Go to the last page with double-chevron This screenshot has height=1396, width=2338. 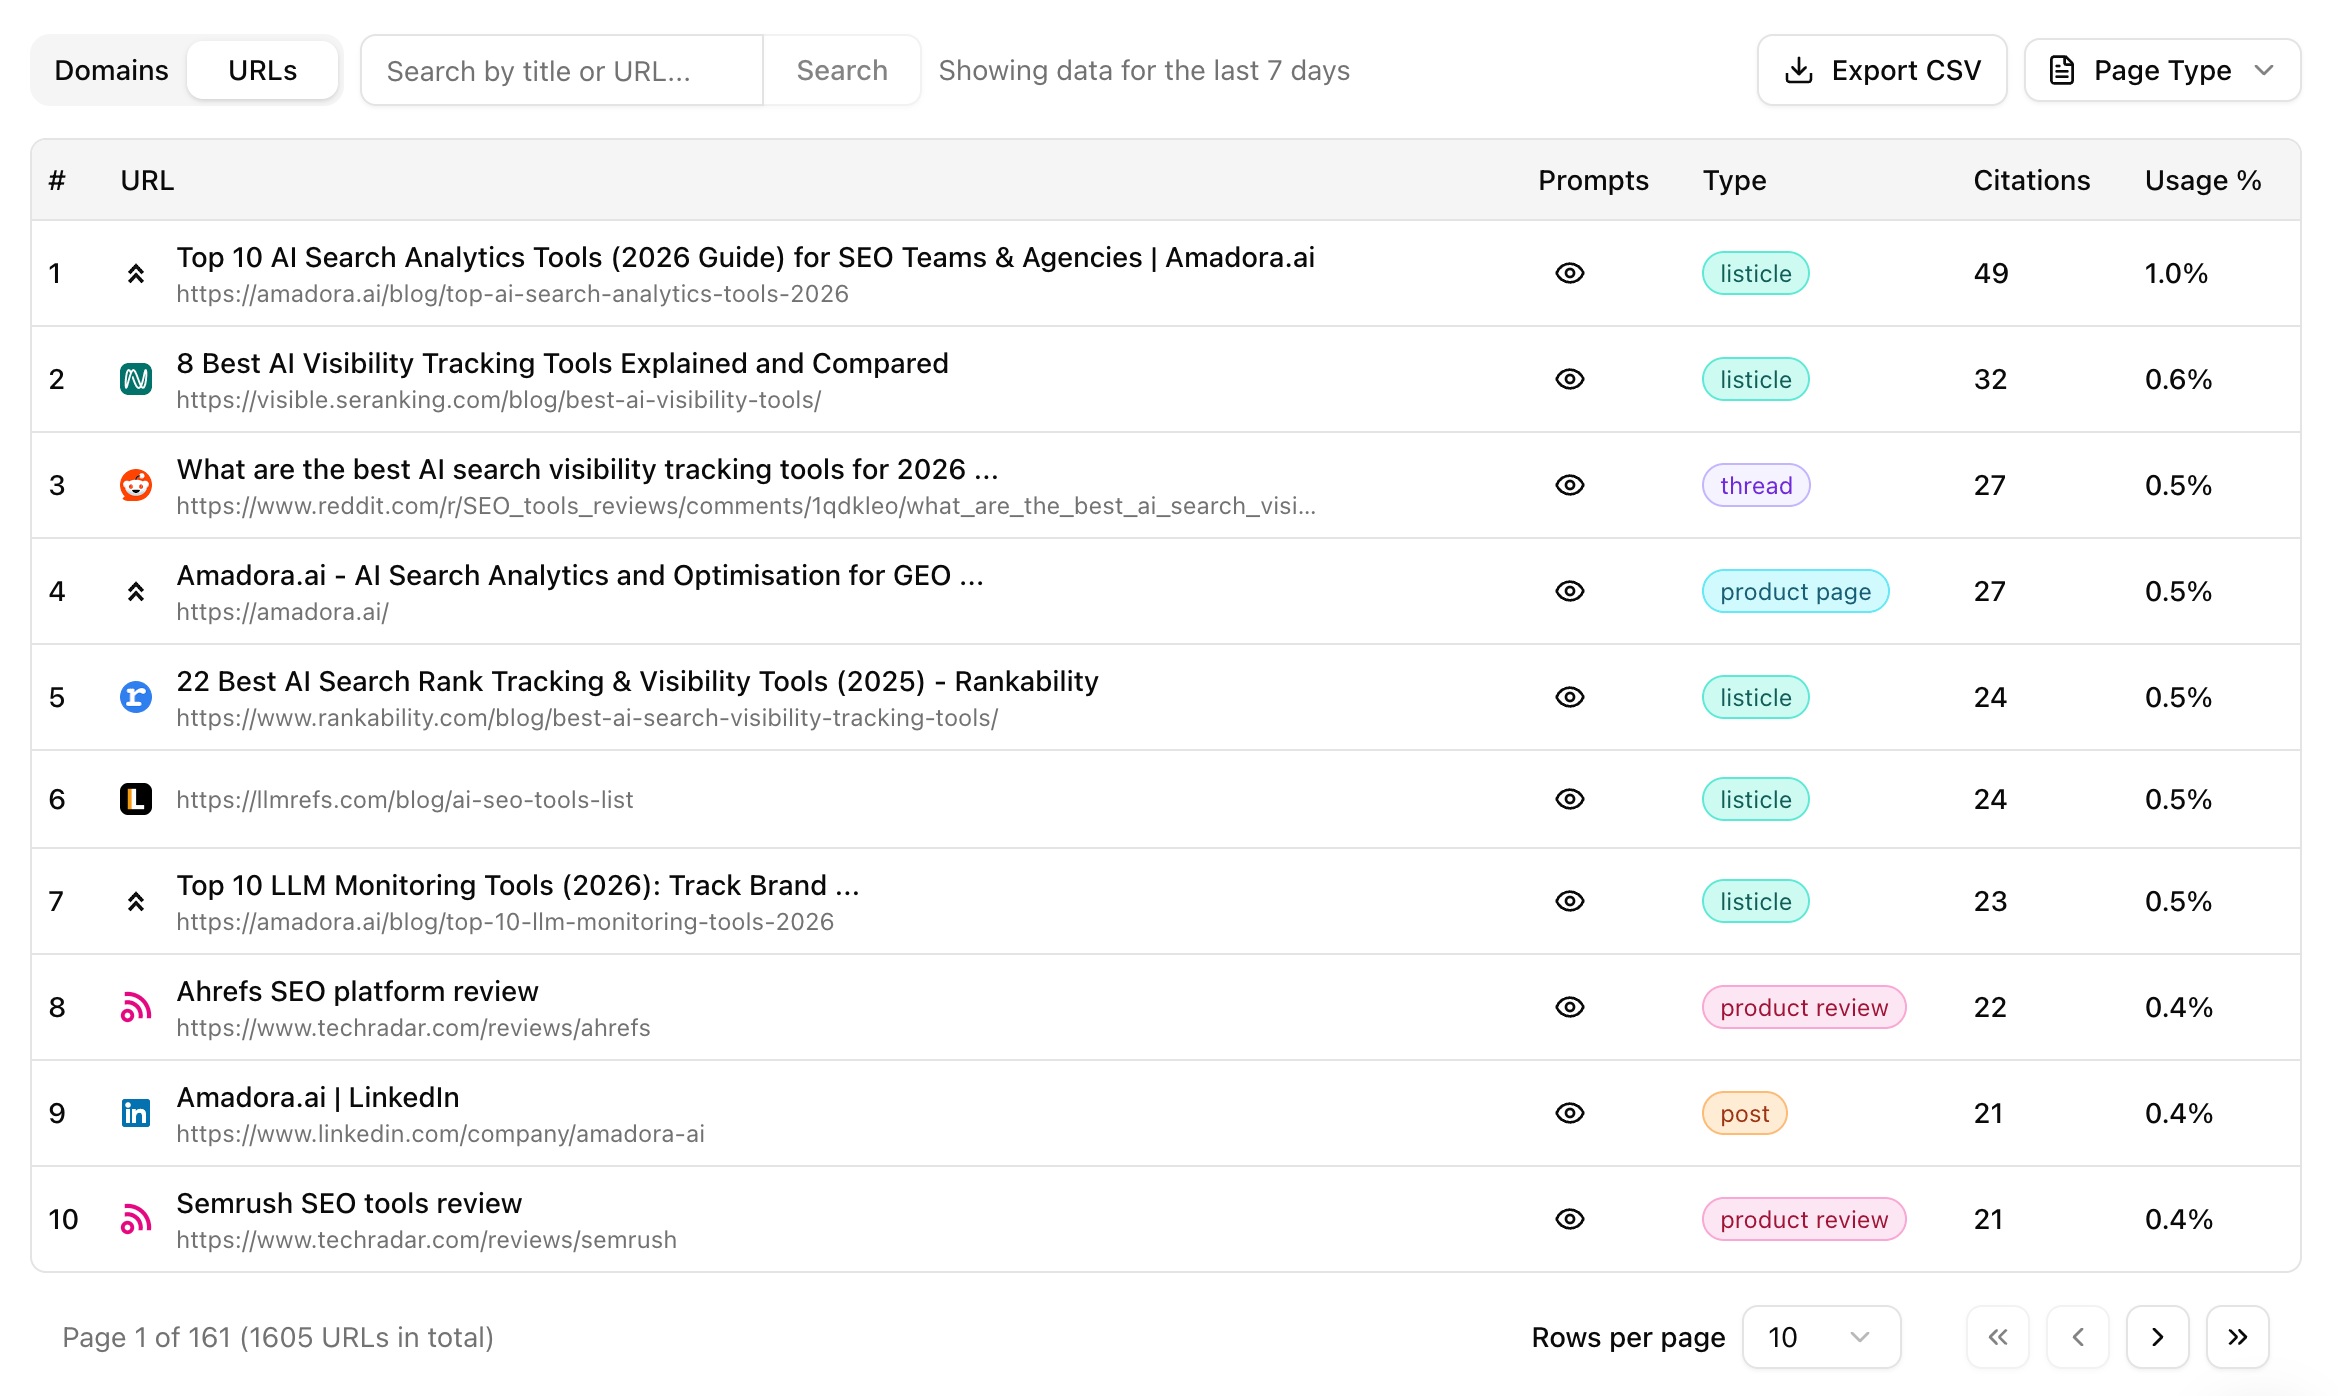pyautogui.click(x=2238, y=1337)
